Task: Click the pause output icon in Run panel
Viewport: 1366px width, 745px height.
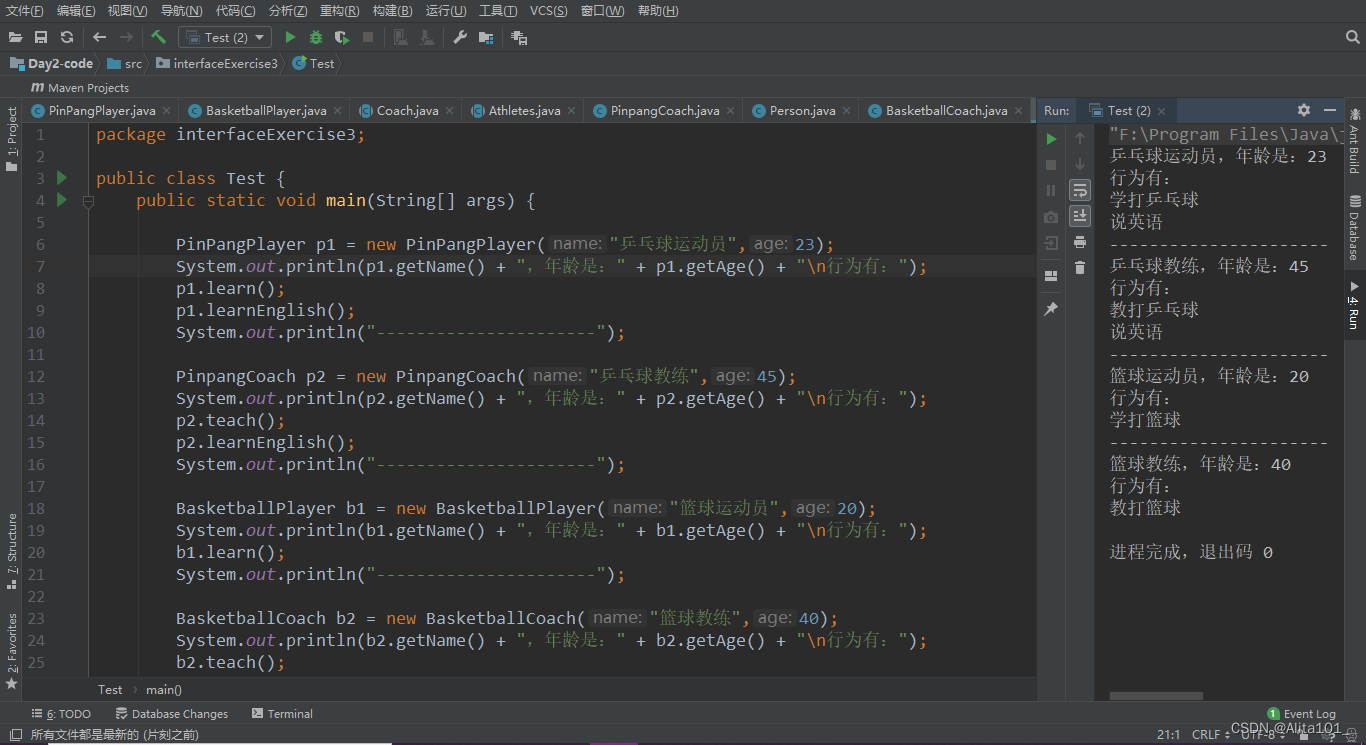Action: pyautogui.click(x=1051, y=190)
